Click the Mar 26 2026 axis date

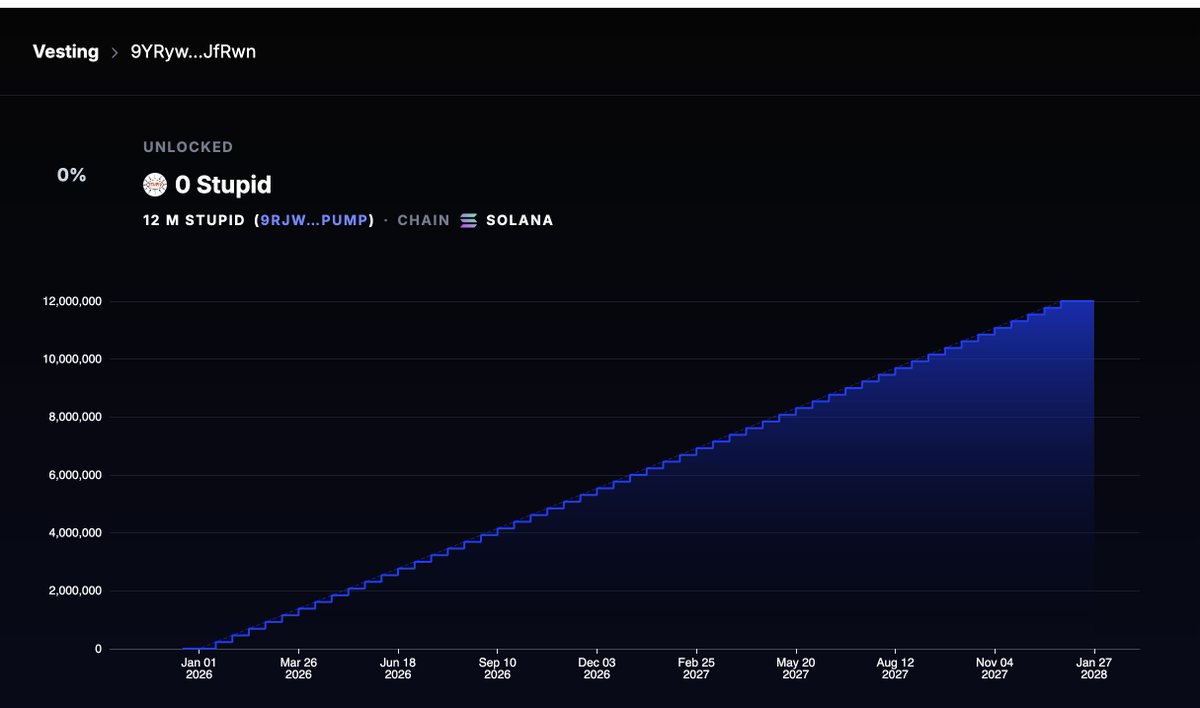[x=298, y=668]
